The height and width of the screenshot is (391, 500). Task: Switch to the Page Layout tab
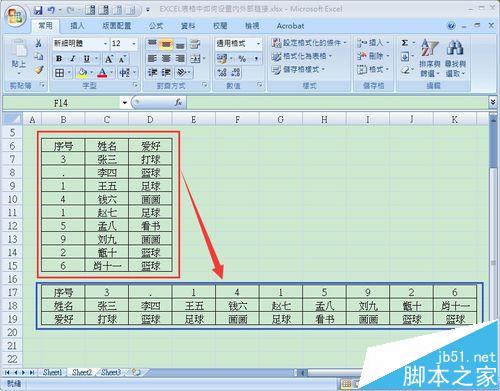[117, 26]
